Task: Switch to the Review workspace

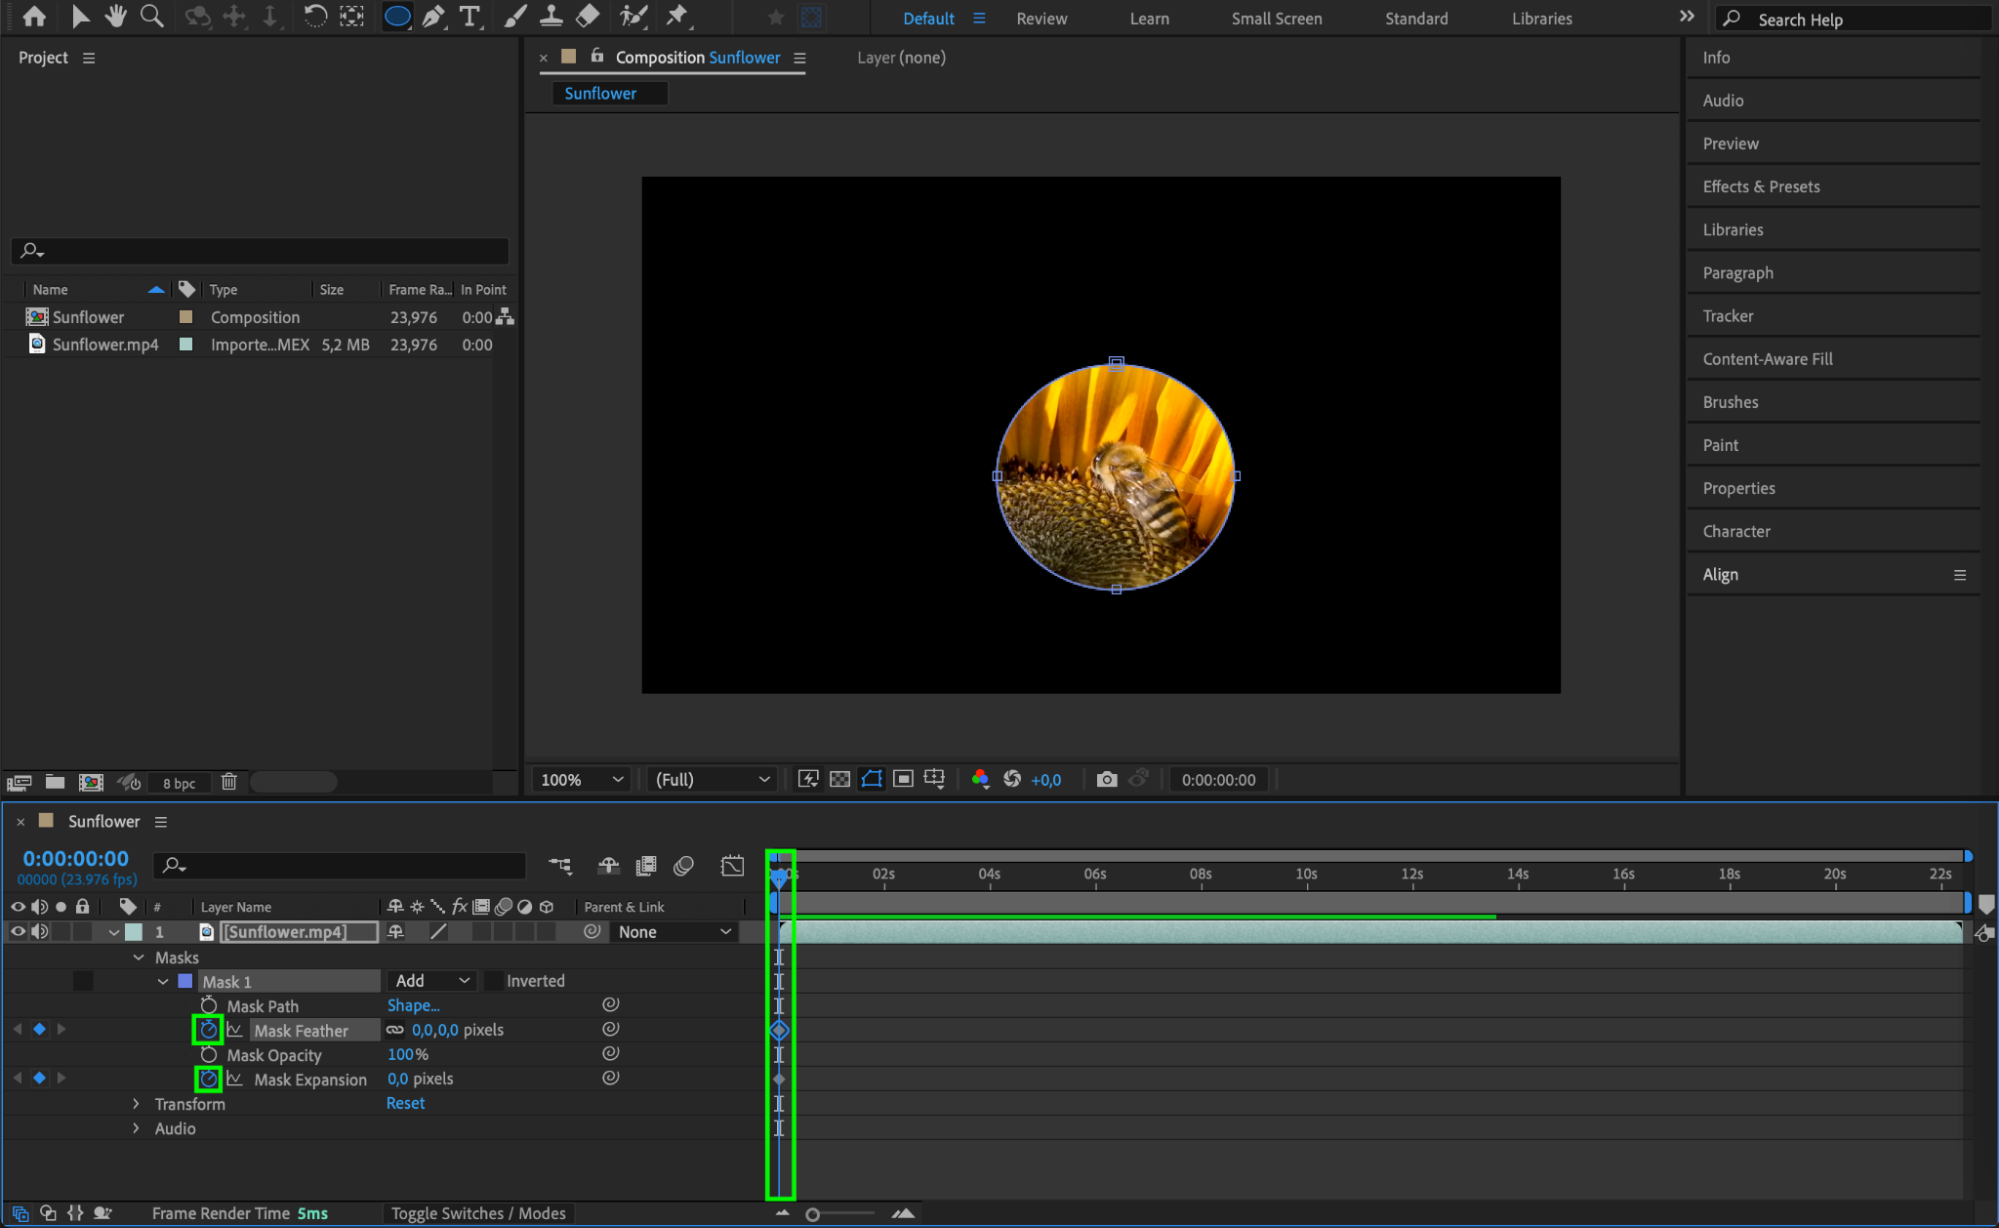Action: 1041,18
